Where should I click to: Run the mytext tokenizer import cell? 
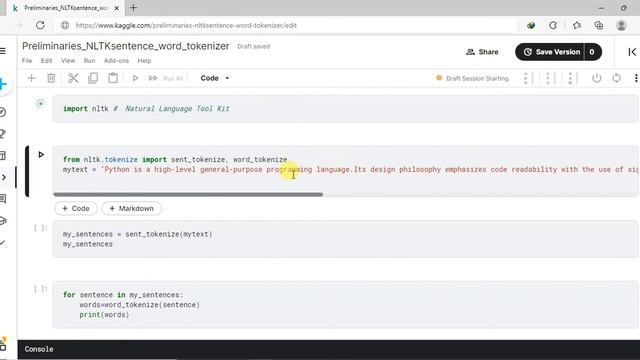pos(41,155)
